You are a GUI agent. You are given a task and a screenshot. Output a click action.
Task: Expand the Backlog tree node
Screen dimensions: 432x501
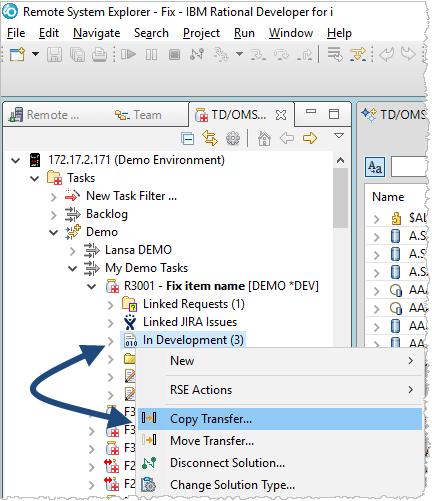54,215
